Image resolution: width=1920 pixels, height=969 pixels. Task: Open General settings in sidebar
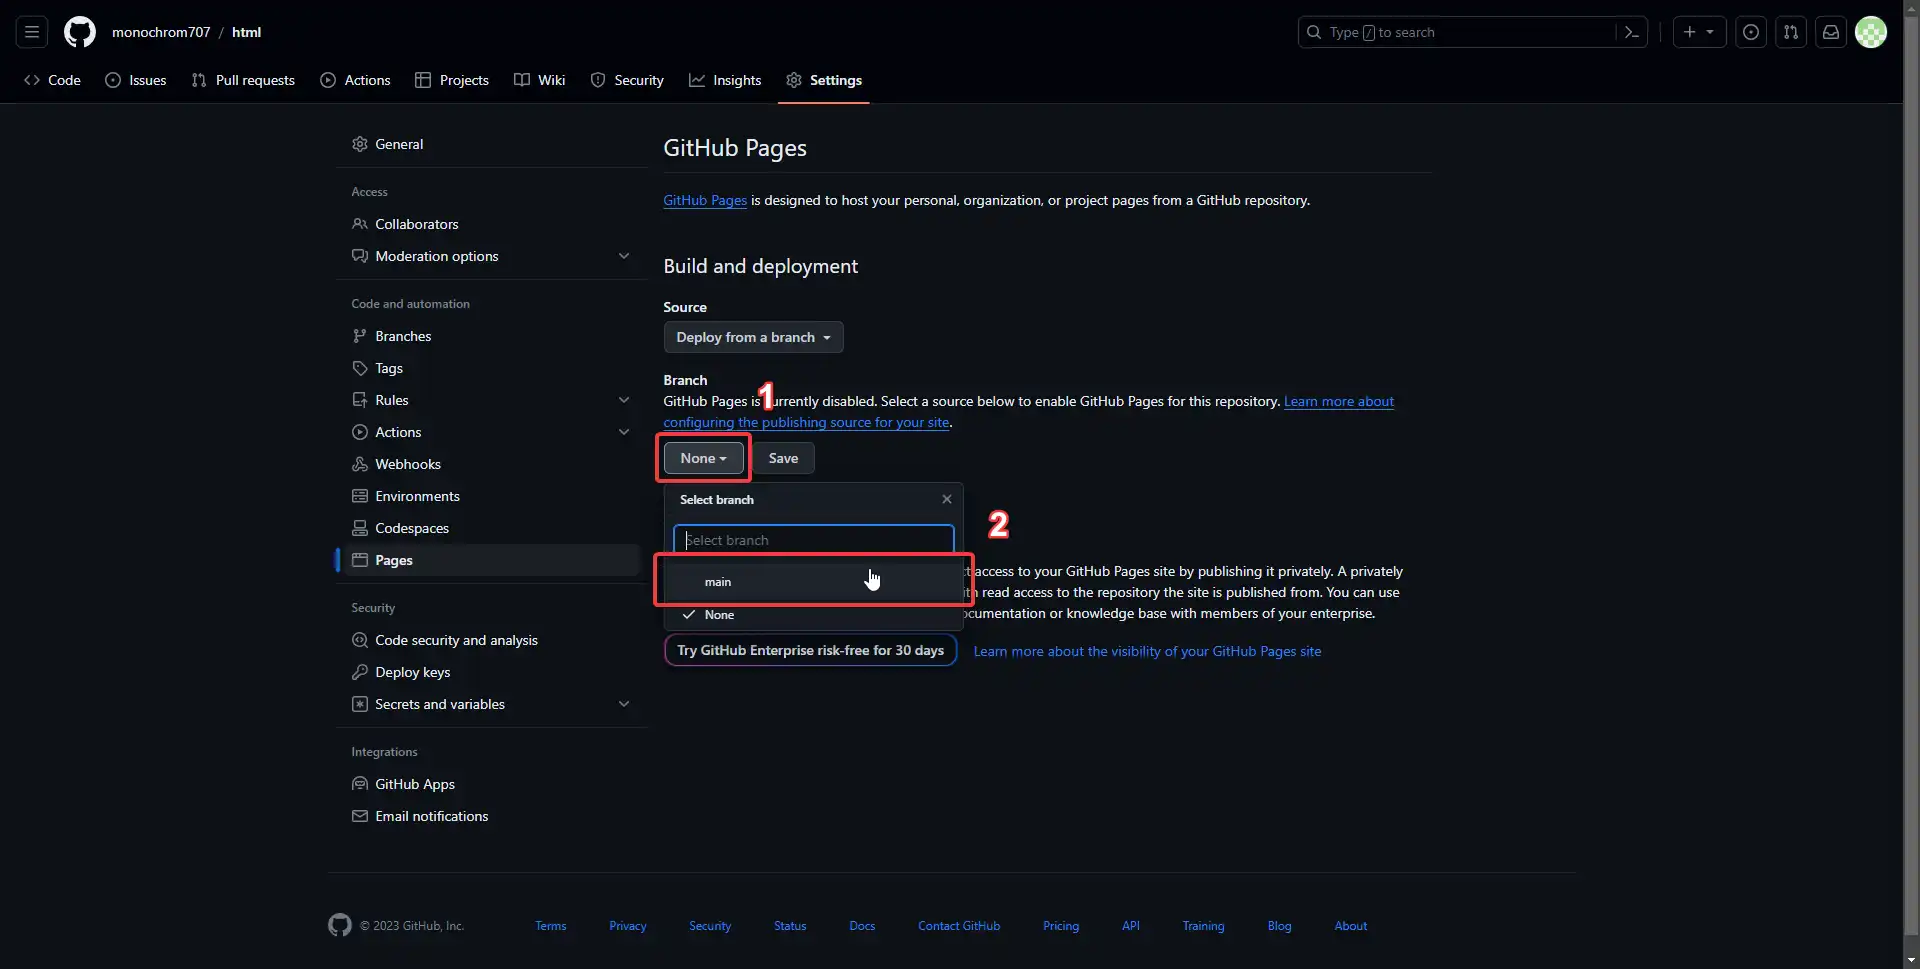point(490,144)
